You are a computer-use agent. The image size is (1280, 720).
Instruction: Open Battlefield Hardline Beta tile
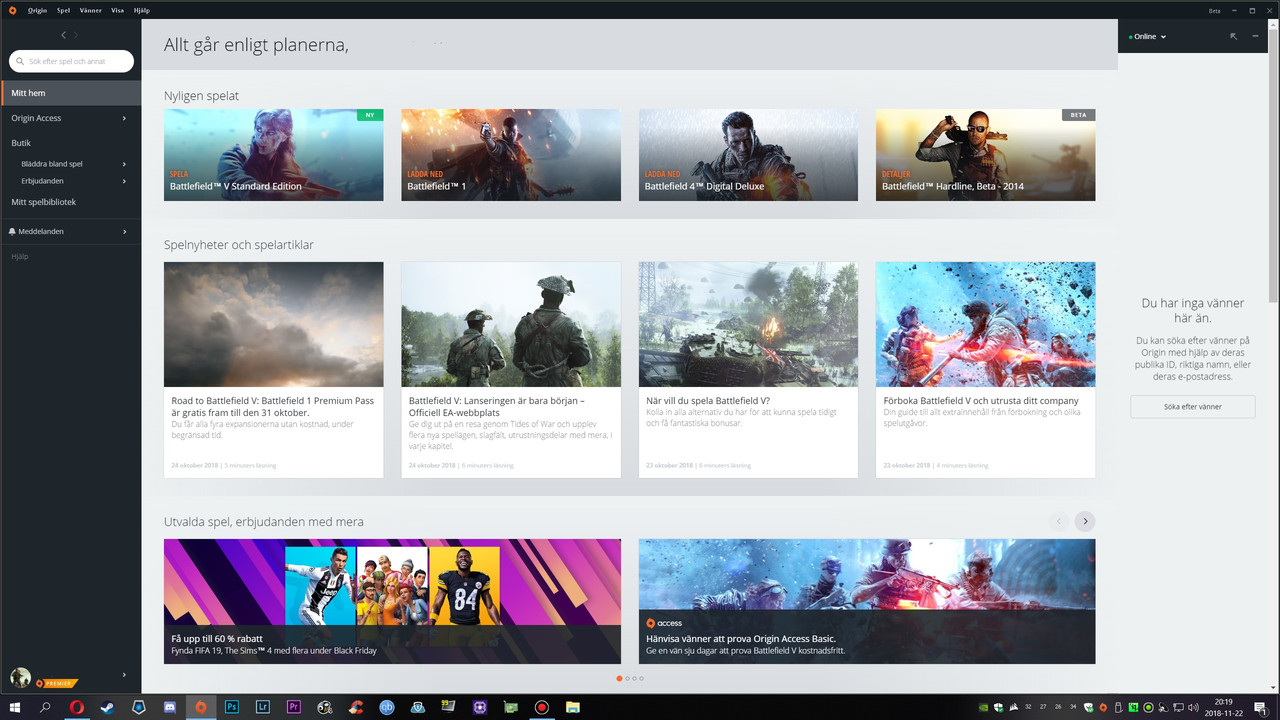click(x=985, y=155)
